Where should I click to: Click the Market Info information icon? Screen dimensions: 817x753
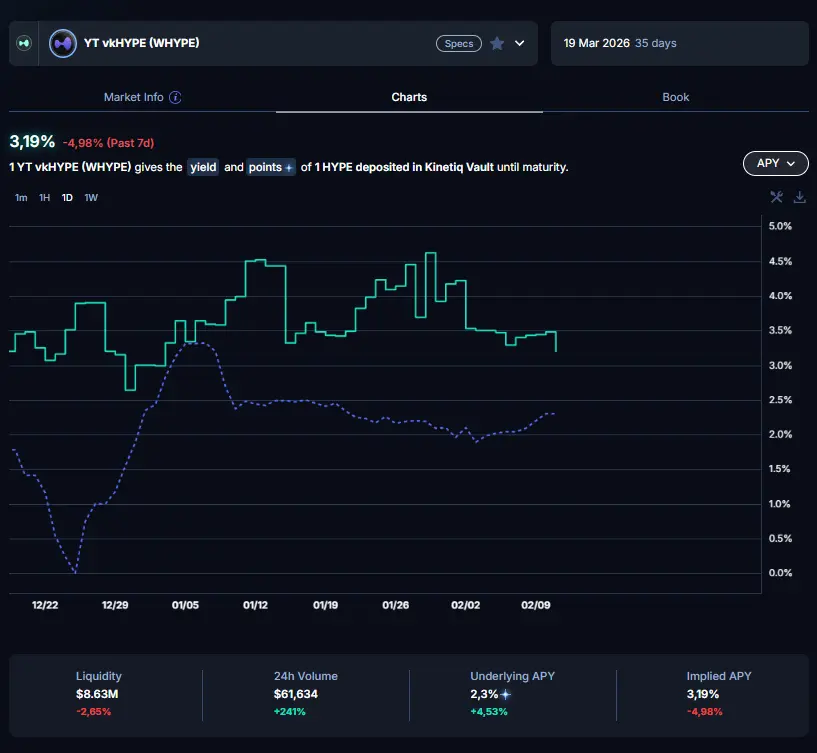(175, 97)
